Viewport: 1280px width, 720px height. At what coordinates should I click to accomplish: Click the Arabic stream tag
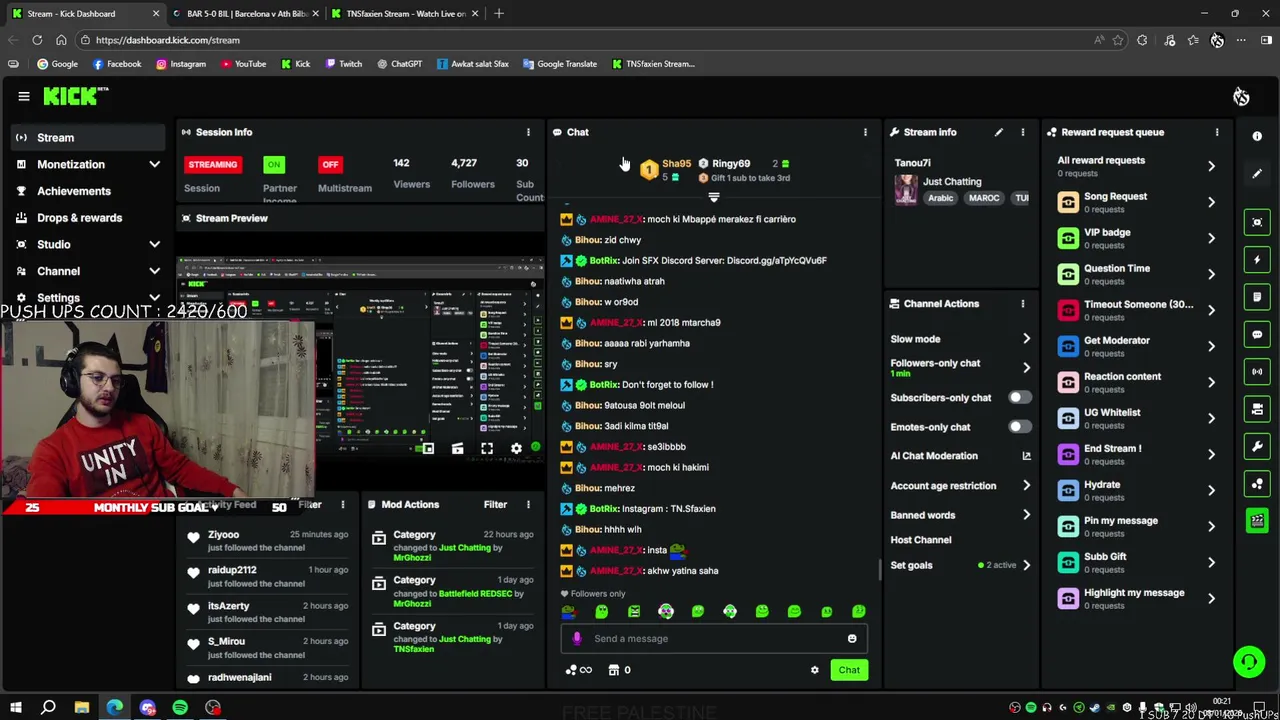point(940,198)
